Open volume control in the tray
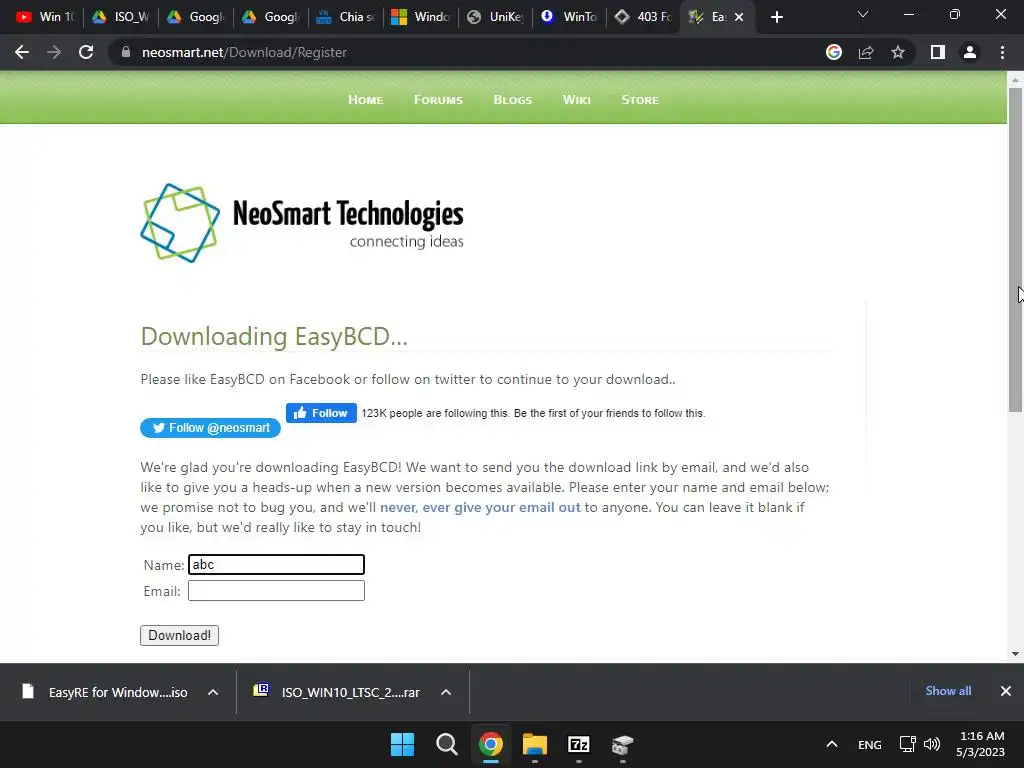Viewport: 1024px width, 768px height. (932, 744)
